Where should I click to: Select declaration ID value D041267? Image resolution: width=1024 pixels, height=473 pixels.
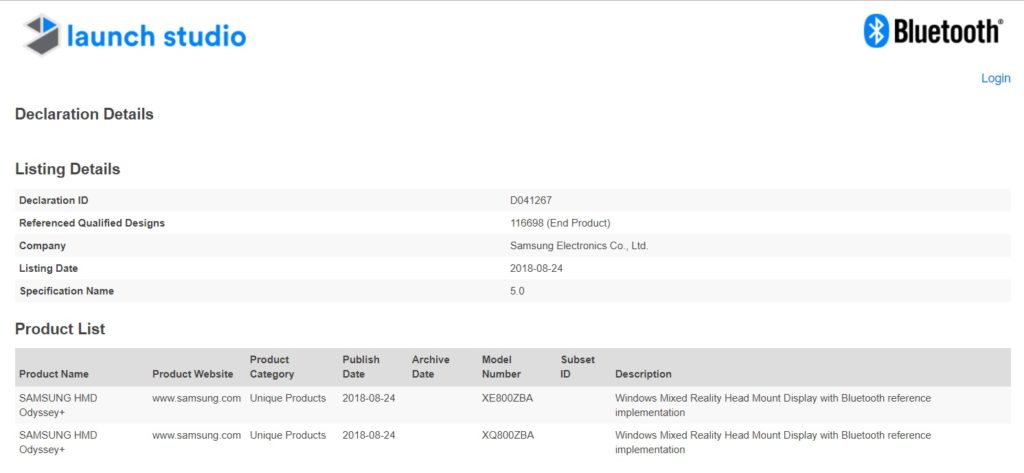coord(530,201)
